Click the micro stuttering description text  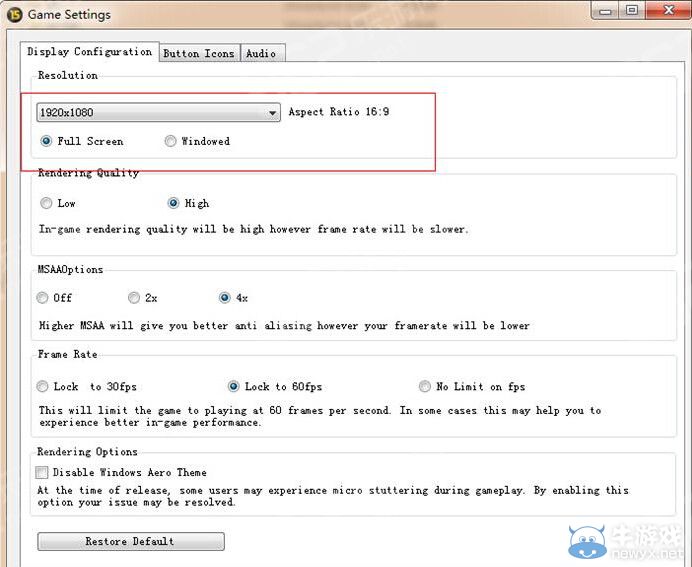[333, 496]
